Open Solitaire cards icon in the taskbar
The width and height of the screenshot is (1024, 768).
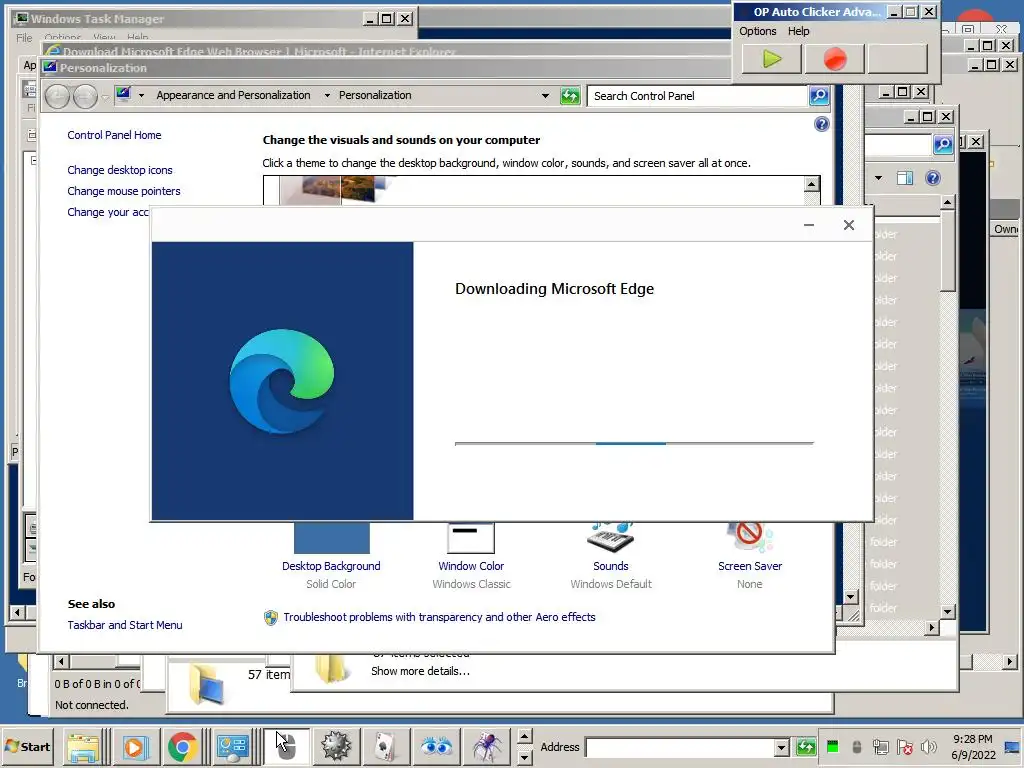tap(385, 747)
